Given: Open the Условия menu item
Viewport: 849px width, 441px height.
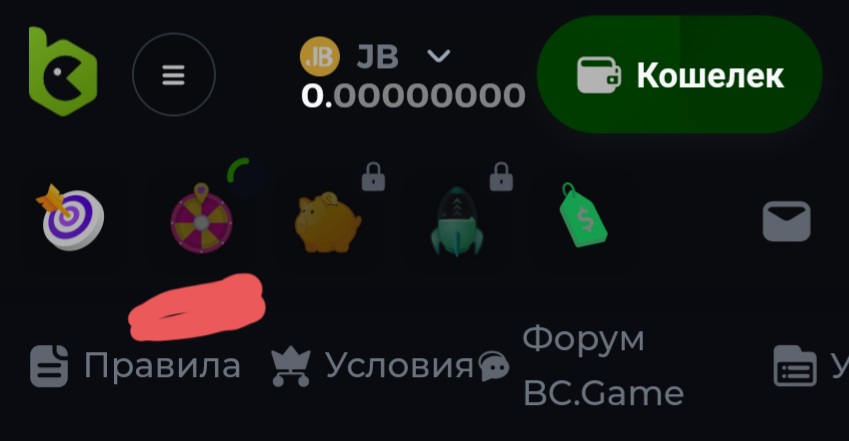Looking at the screenshot, I should point(372,366).
